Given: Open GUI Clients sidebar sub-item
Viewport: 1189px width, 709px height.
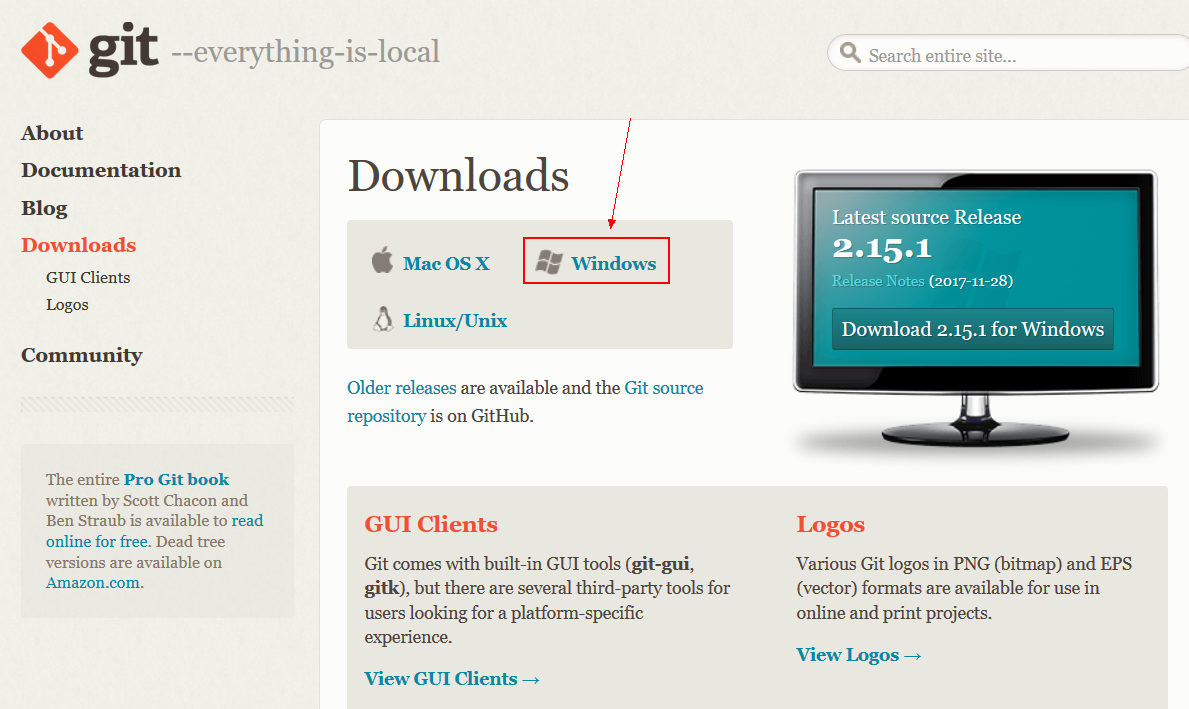Looking at the screenshot, I should click(x=88, y=278).
